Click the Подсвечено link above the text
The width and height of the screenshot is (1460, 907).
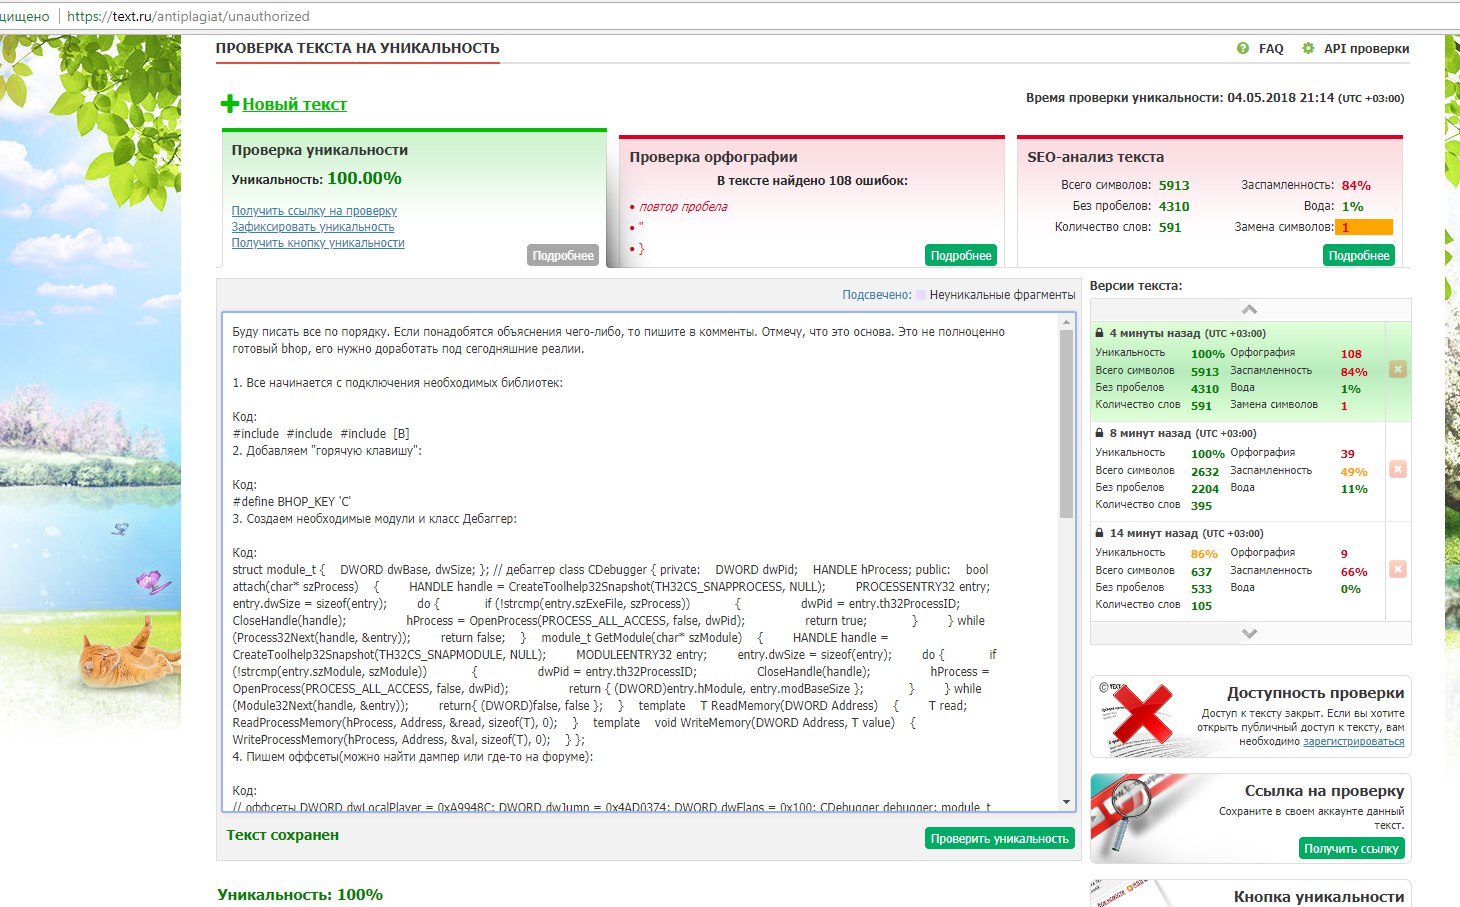click(x=877, y=295)
